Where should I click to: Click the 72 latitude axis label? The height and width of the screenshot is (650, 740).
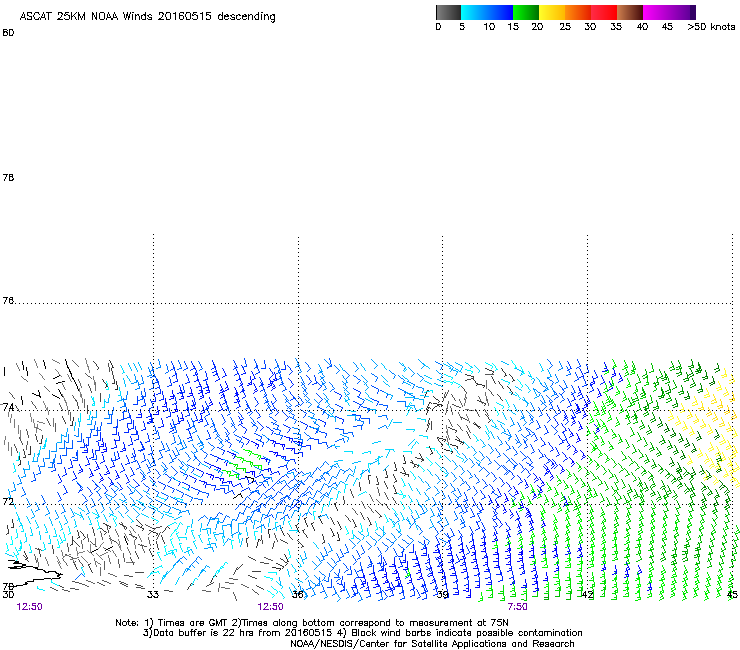[8, 501]
